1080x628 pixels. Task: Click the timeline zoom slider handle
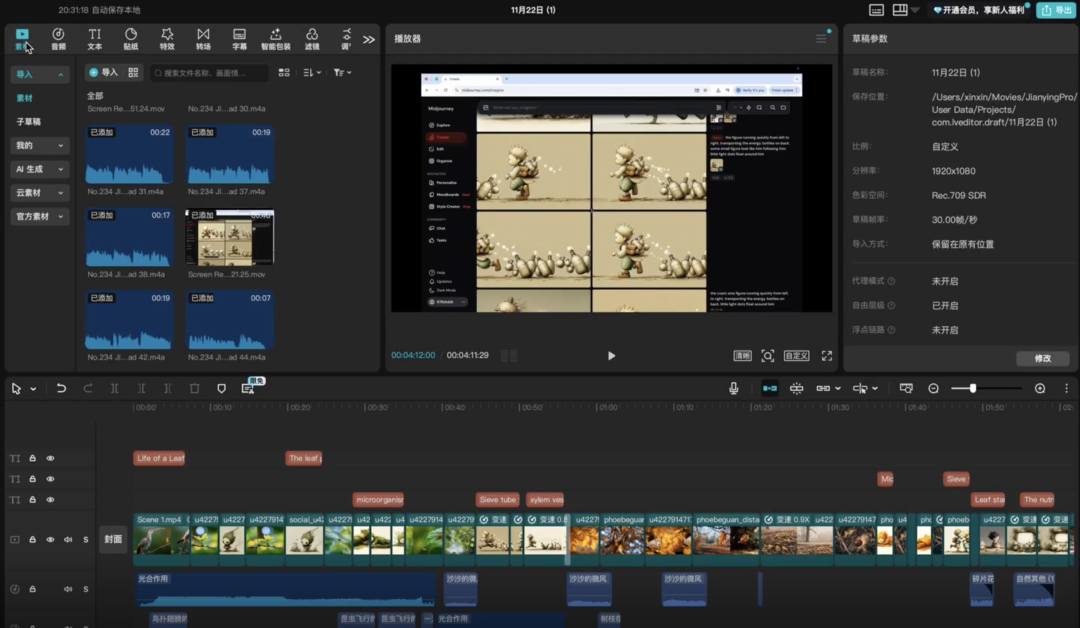972,388
